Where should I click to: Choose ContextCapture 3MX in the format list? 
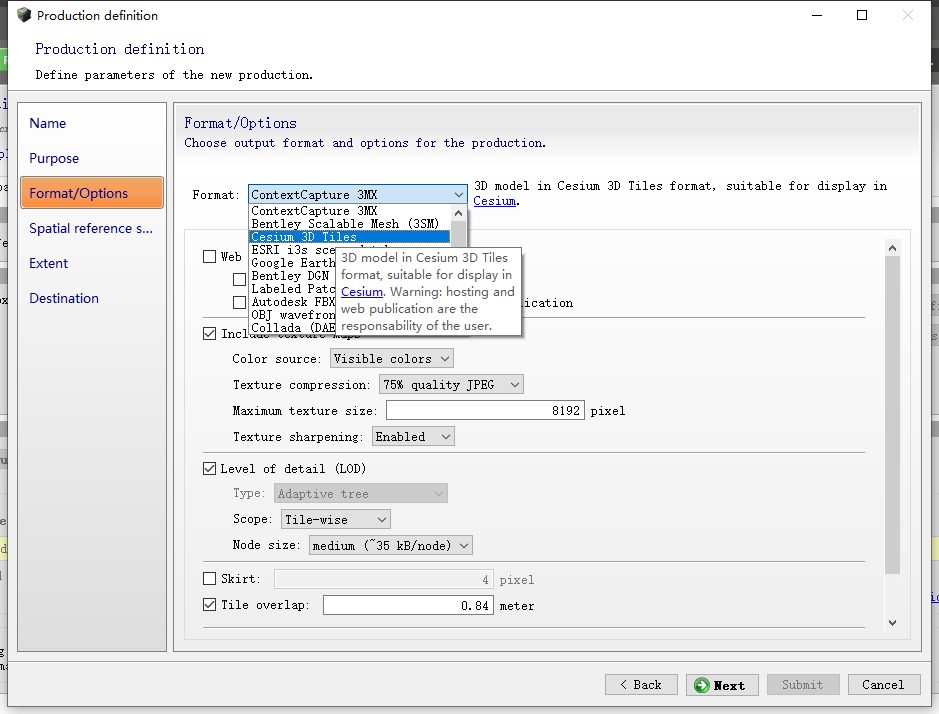coord(350,211)
